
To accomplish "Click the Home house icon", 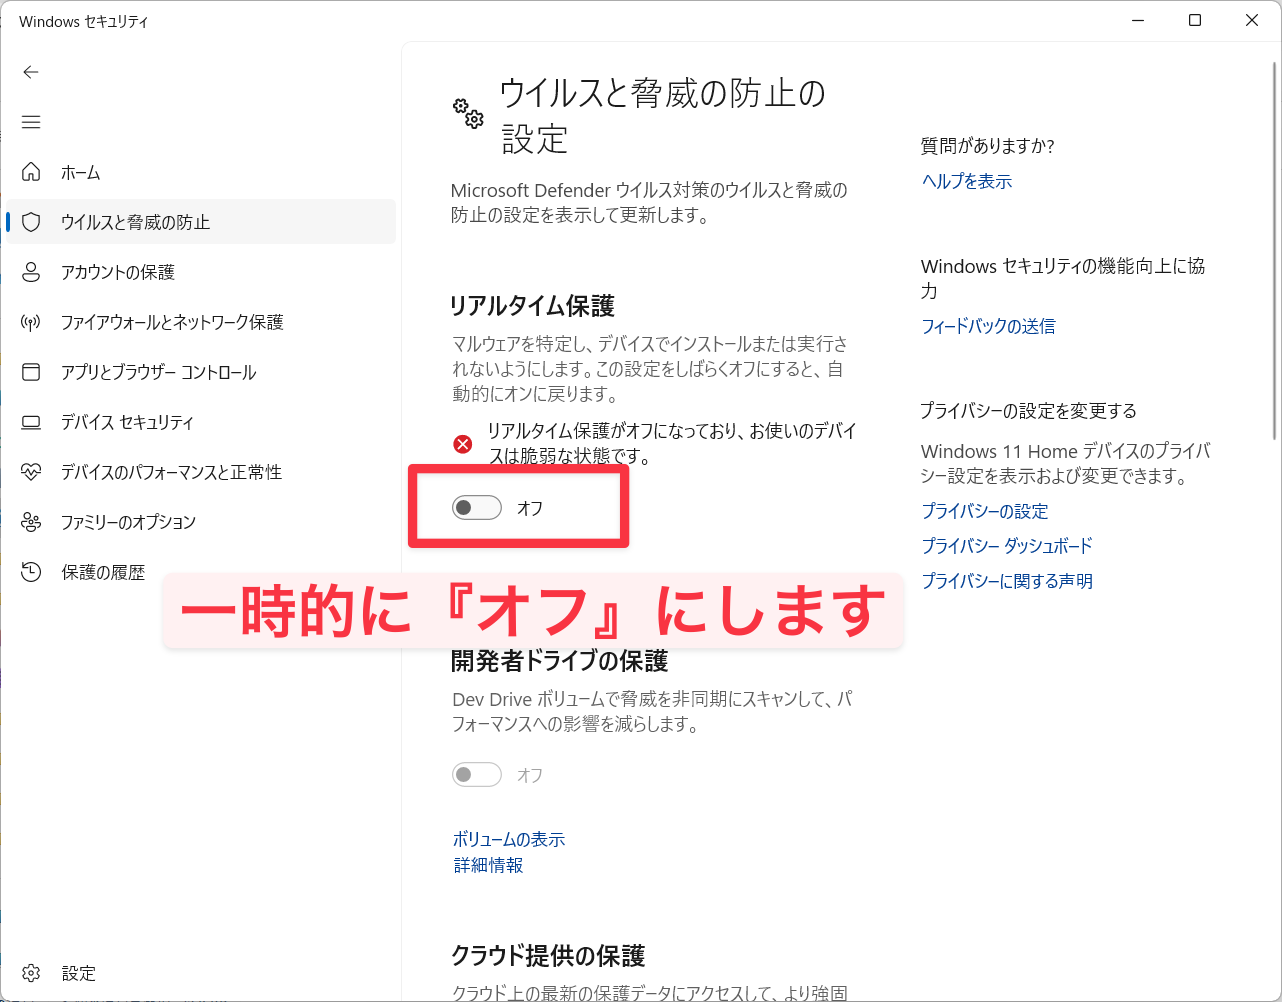I will 31,172.
